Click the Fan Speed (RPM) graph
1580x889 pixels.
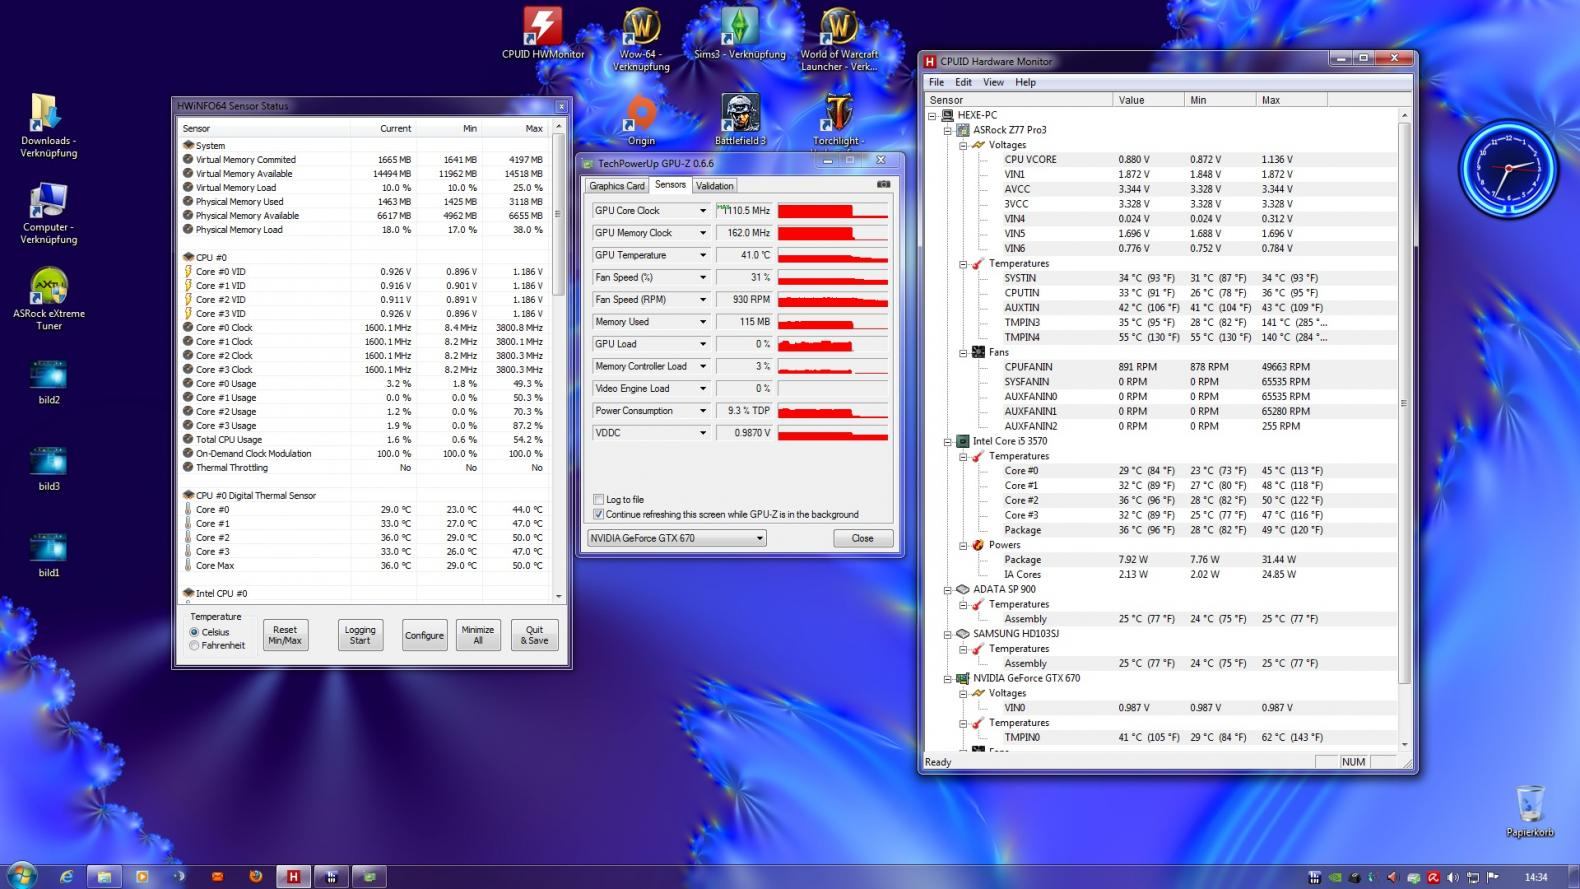[833, 300]
